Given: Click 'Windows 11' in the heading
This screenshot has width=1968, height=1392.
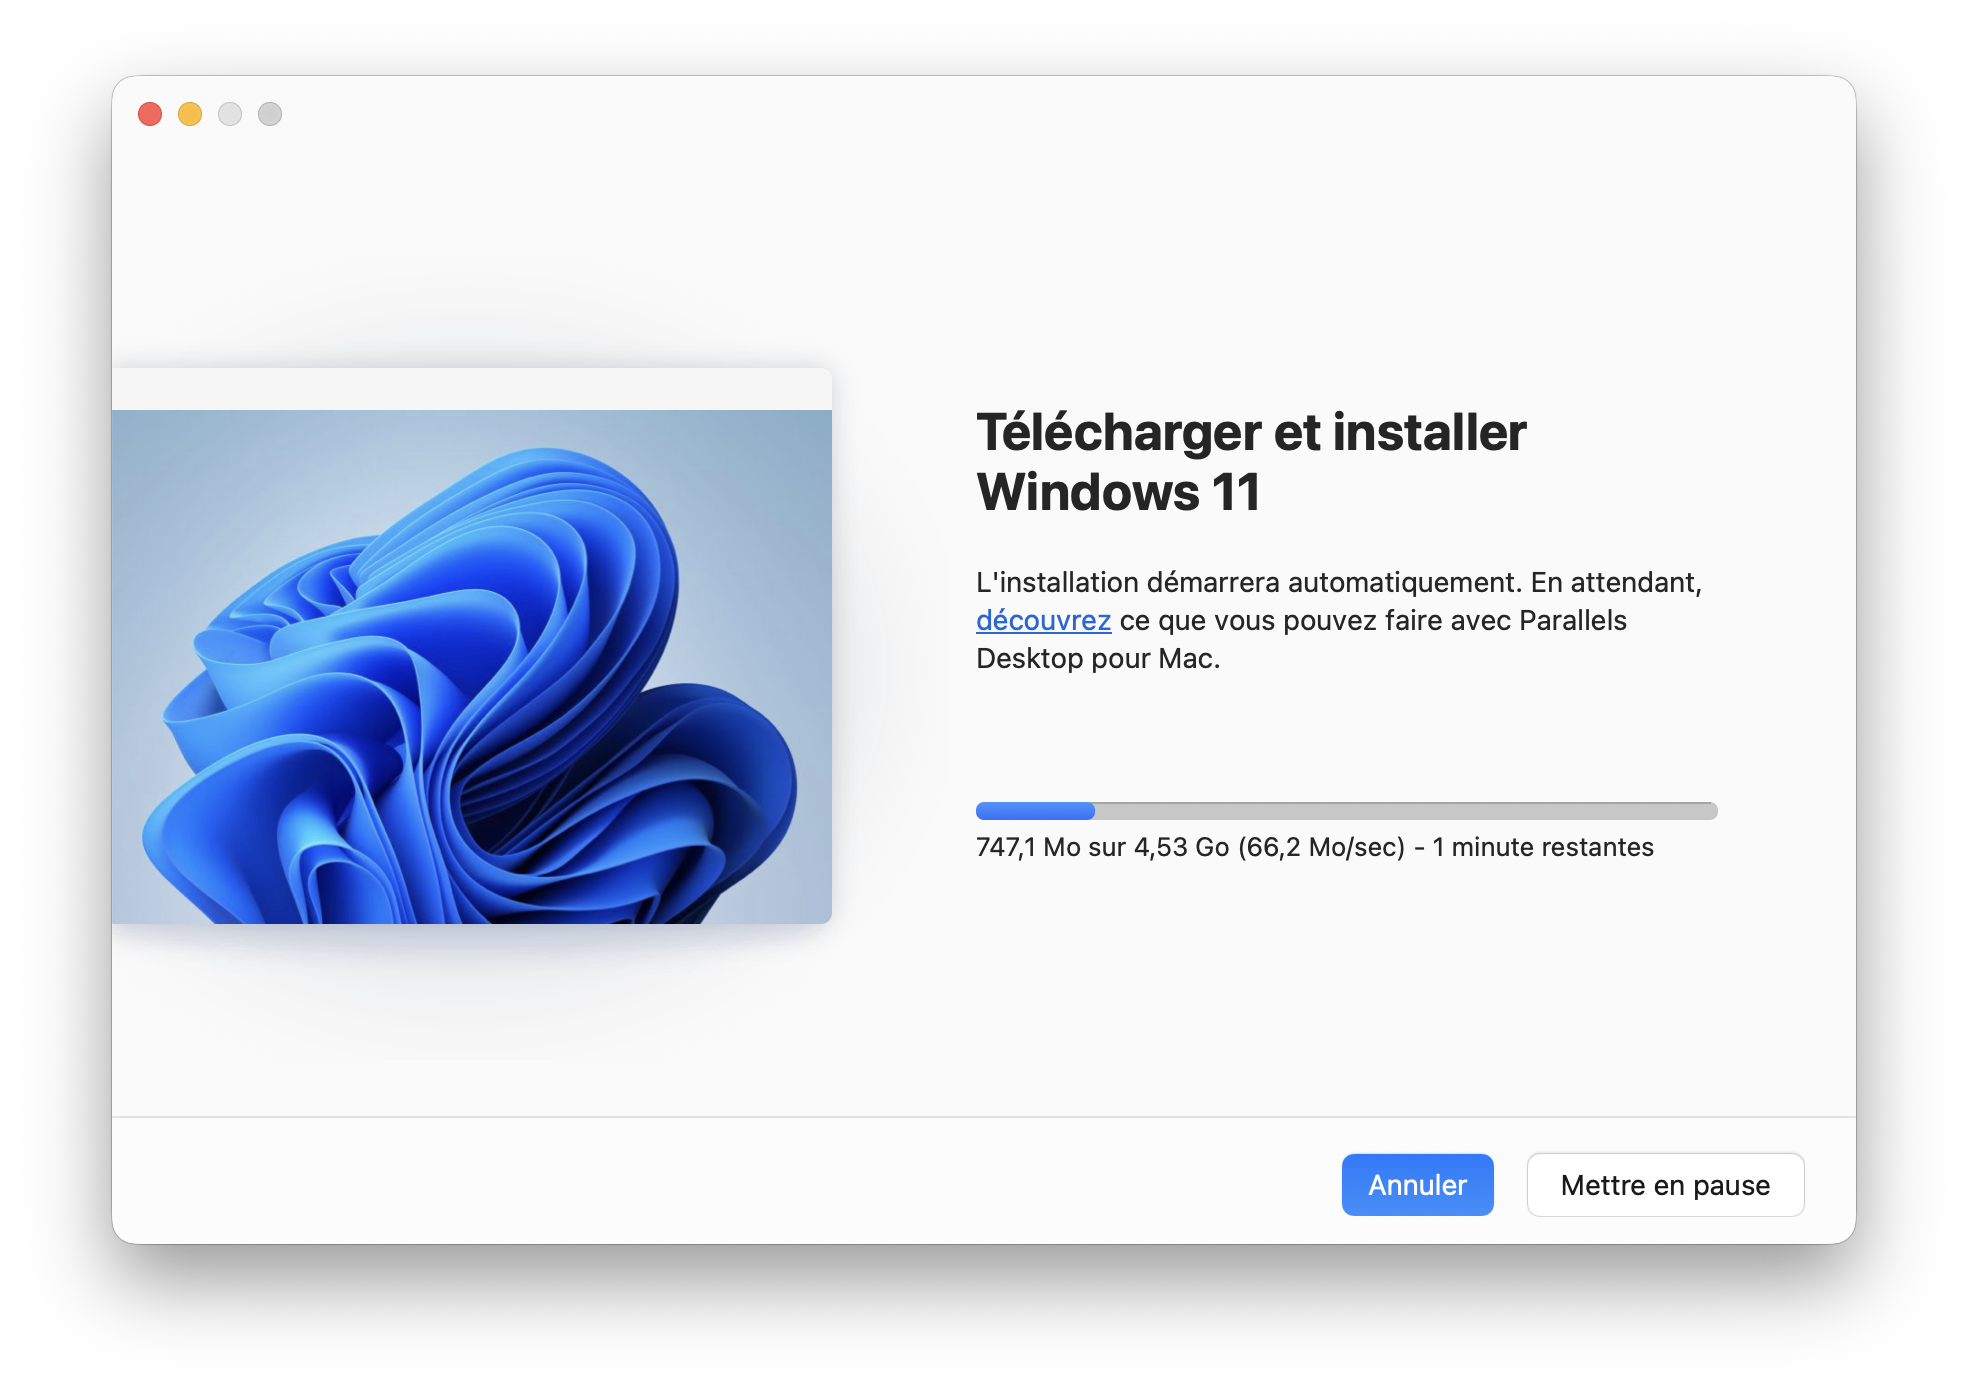Looking at the screenshot, I should (x=1118, y=492).
